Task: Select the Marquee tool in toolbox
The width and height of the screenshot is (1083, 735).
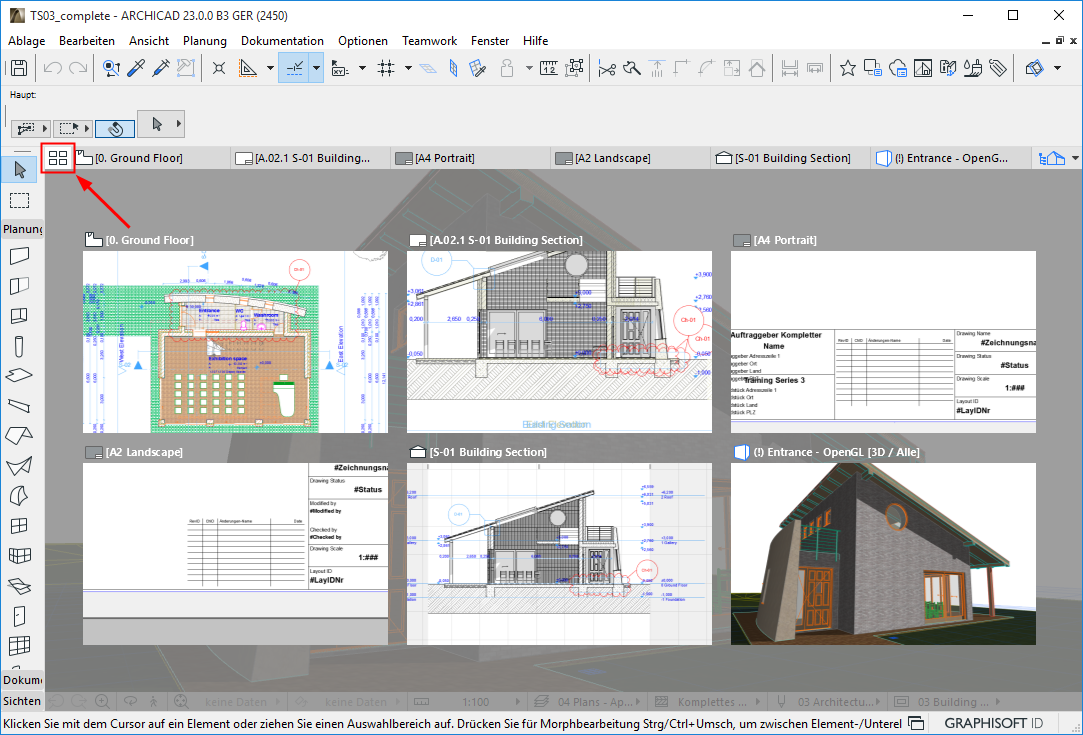Action: click(19, 201)
